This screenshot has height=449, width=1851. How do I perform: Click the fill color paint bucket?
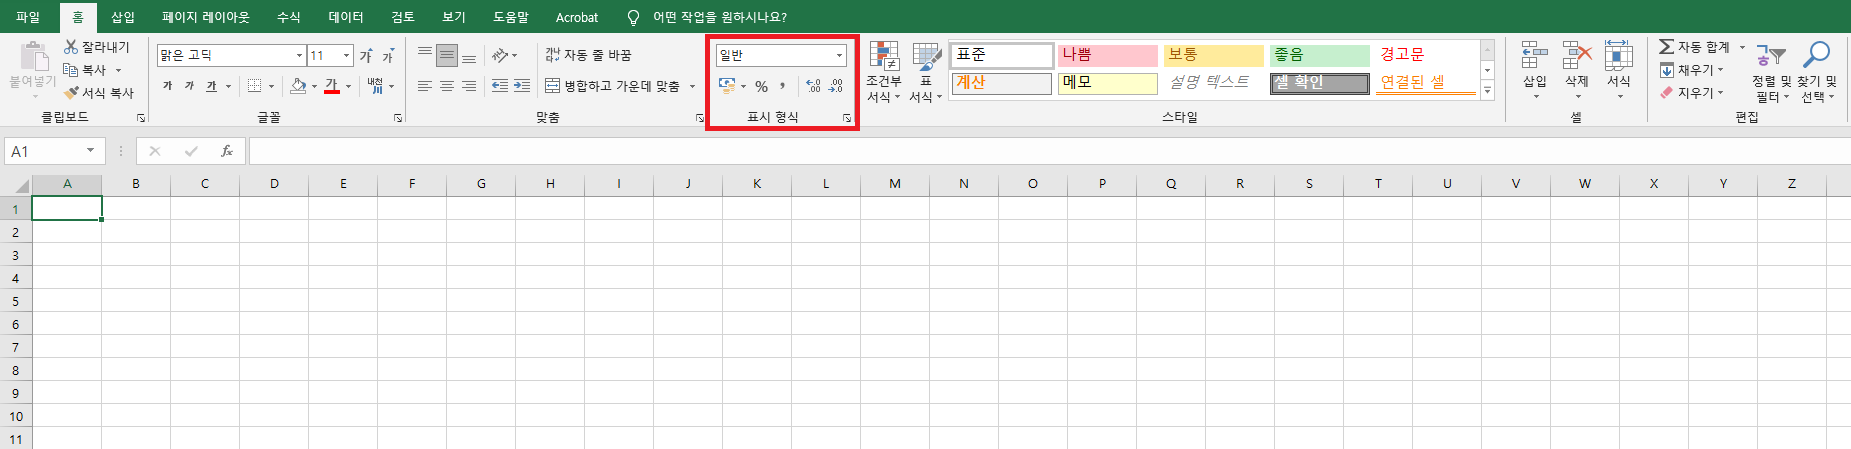298,86
